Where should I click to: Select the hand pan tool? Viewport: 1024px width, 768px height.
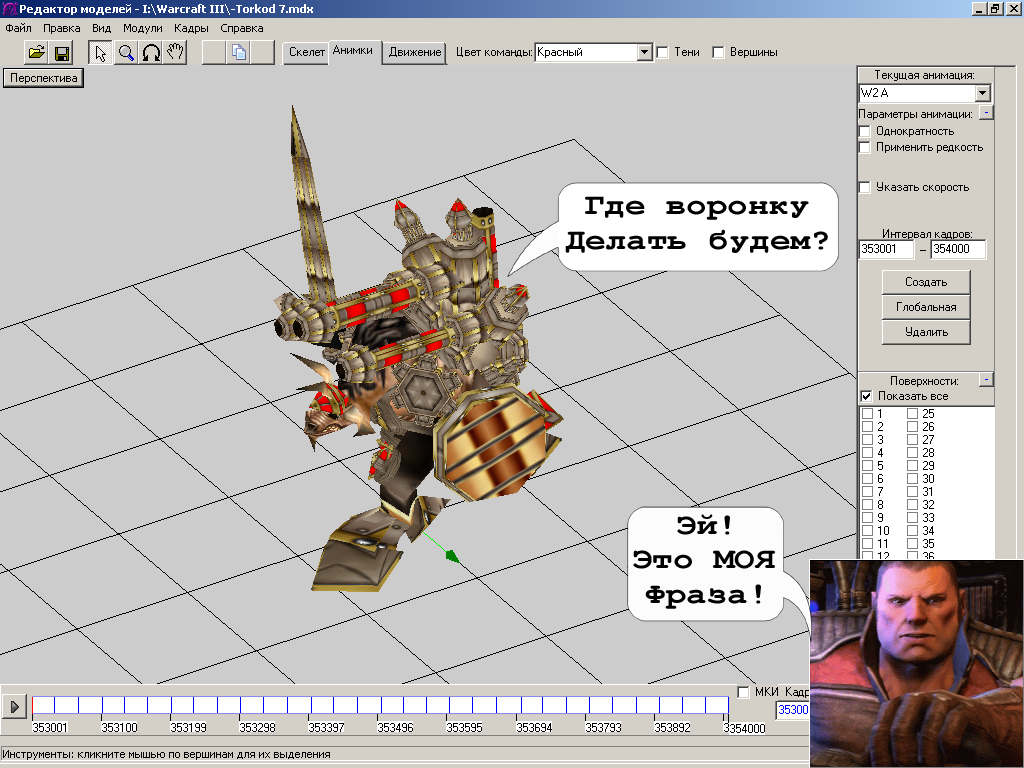click(x=176, y=53)
